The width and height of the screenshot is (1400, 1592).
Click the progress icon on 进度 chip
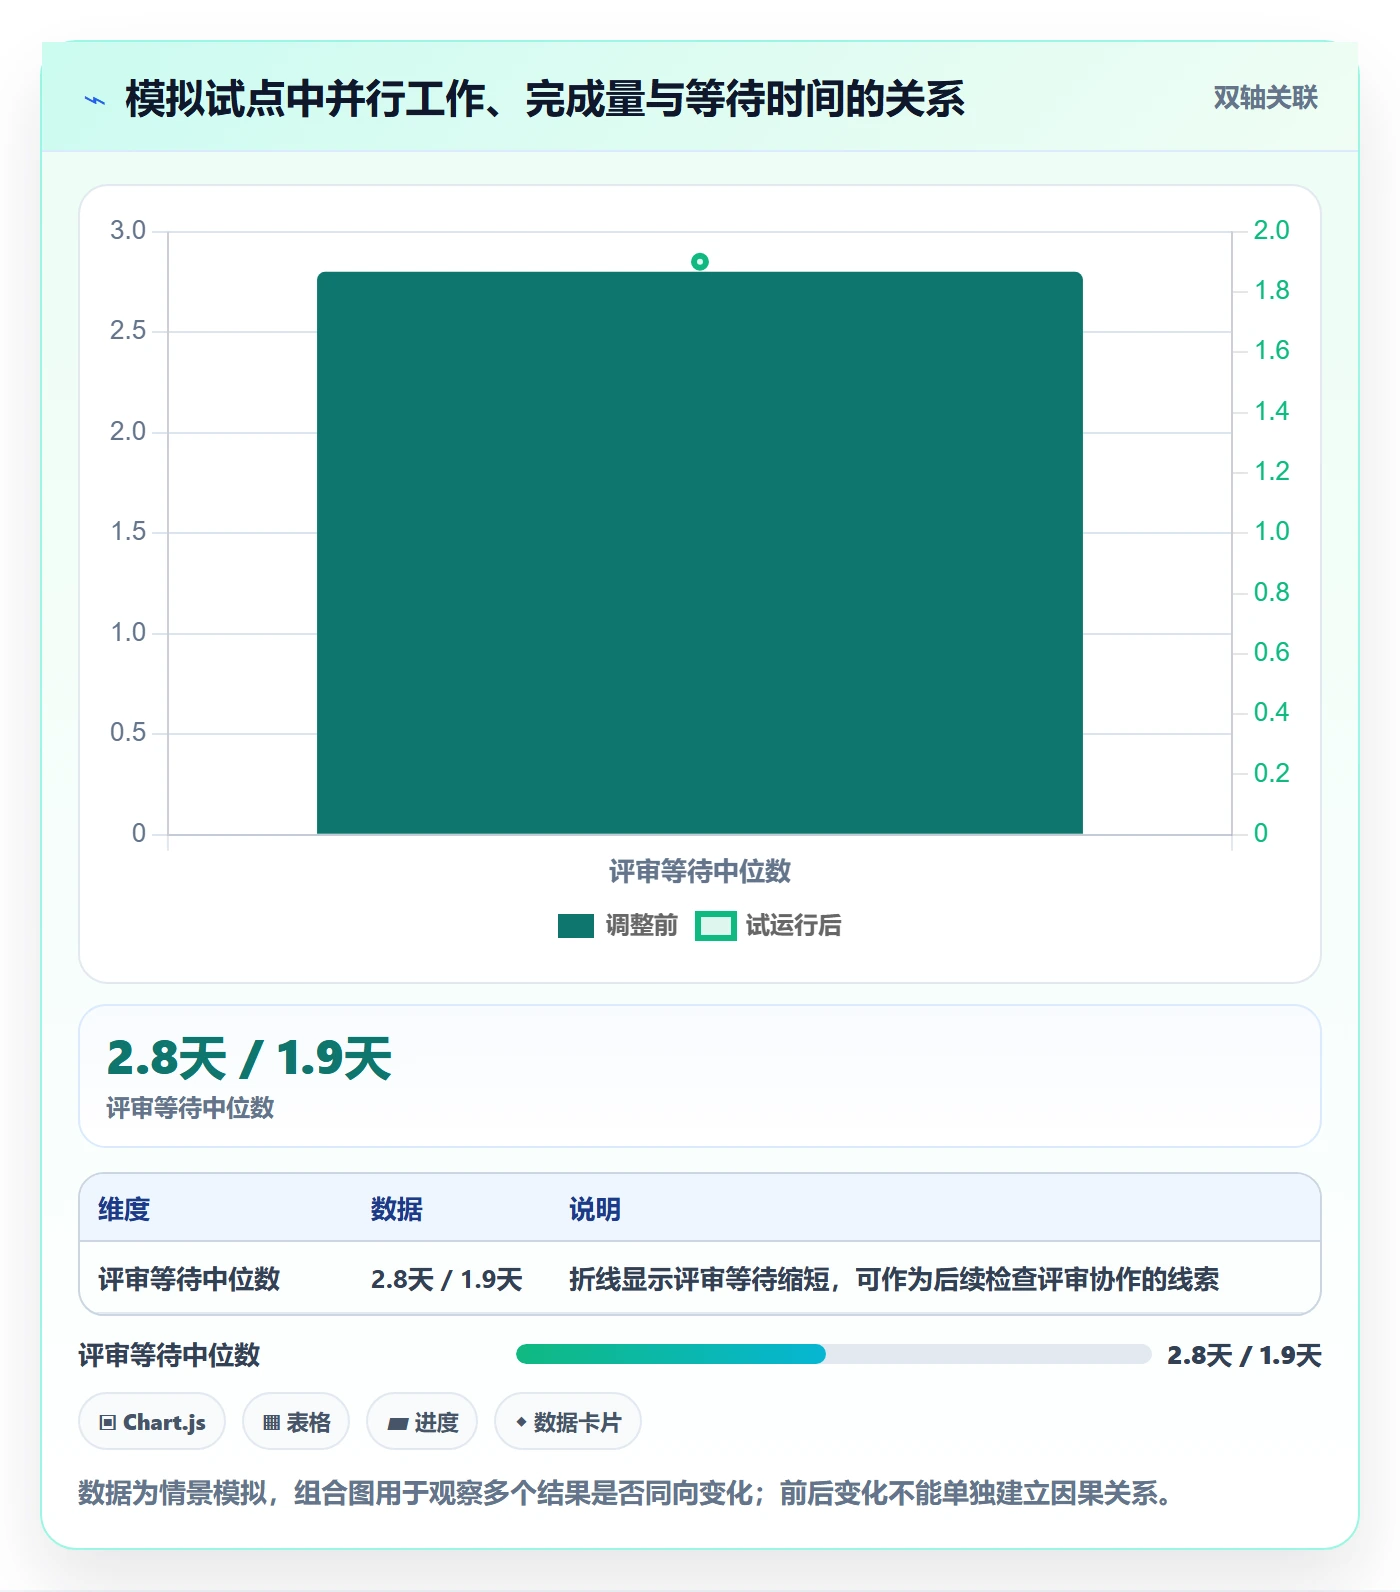[x=398, y=1423]
